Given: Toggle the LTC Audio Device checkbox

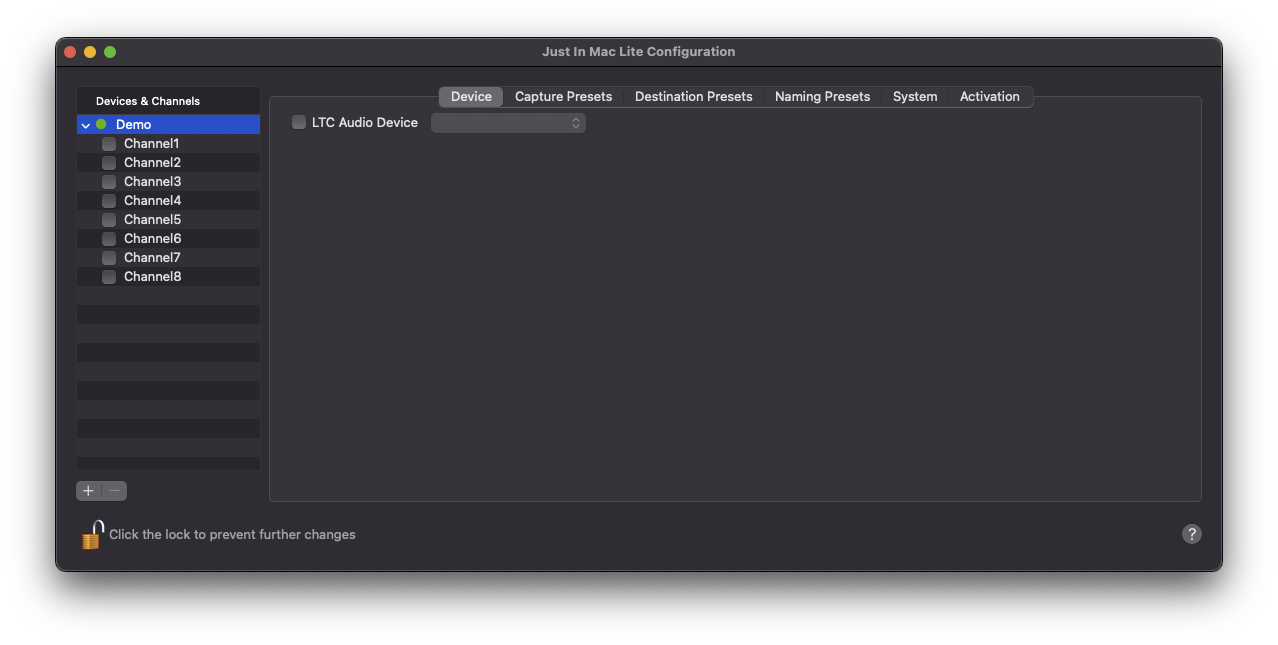Looking at the screenshot, I should [299, 123].
